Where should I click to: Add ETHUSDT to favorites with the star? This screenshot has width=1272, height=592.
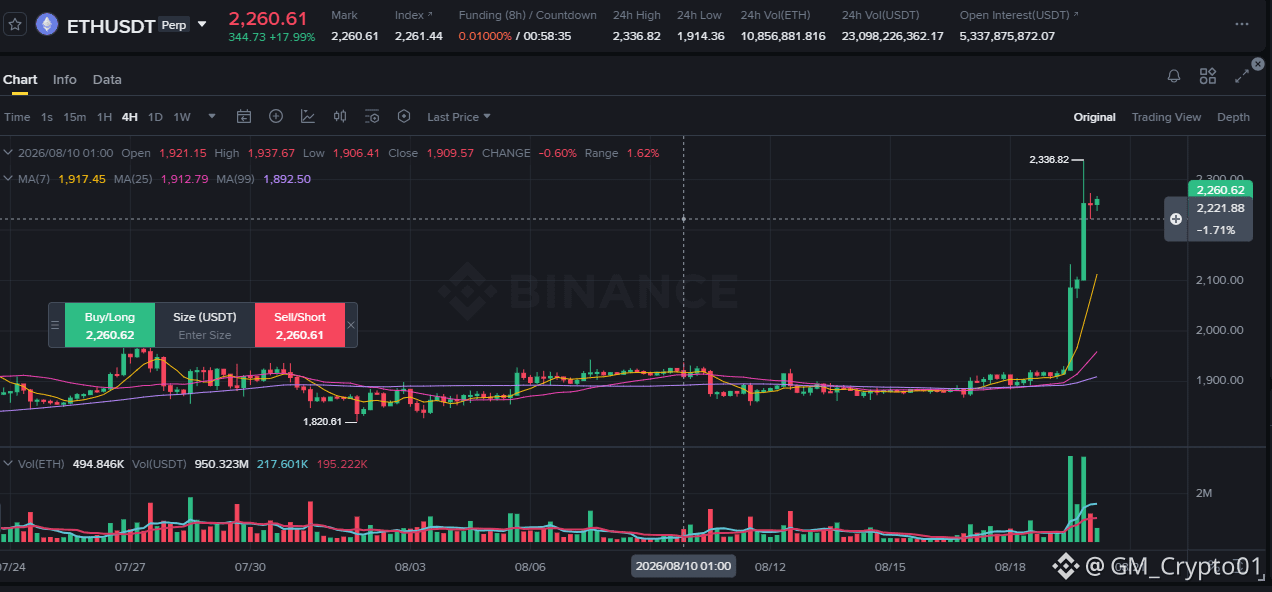pyautogui.click(x=15, y=25)
